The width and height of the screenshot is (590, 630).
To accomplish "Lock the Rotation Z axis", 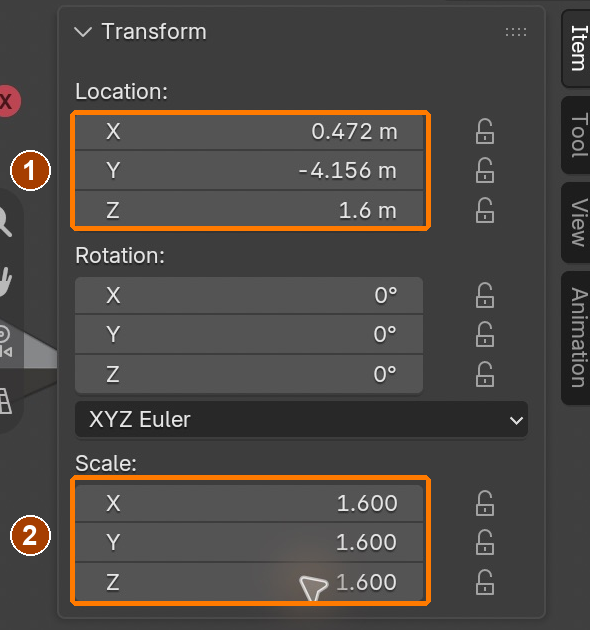I will click(485, 374).
